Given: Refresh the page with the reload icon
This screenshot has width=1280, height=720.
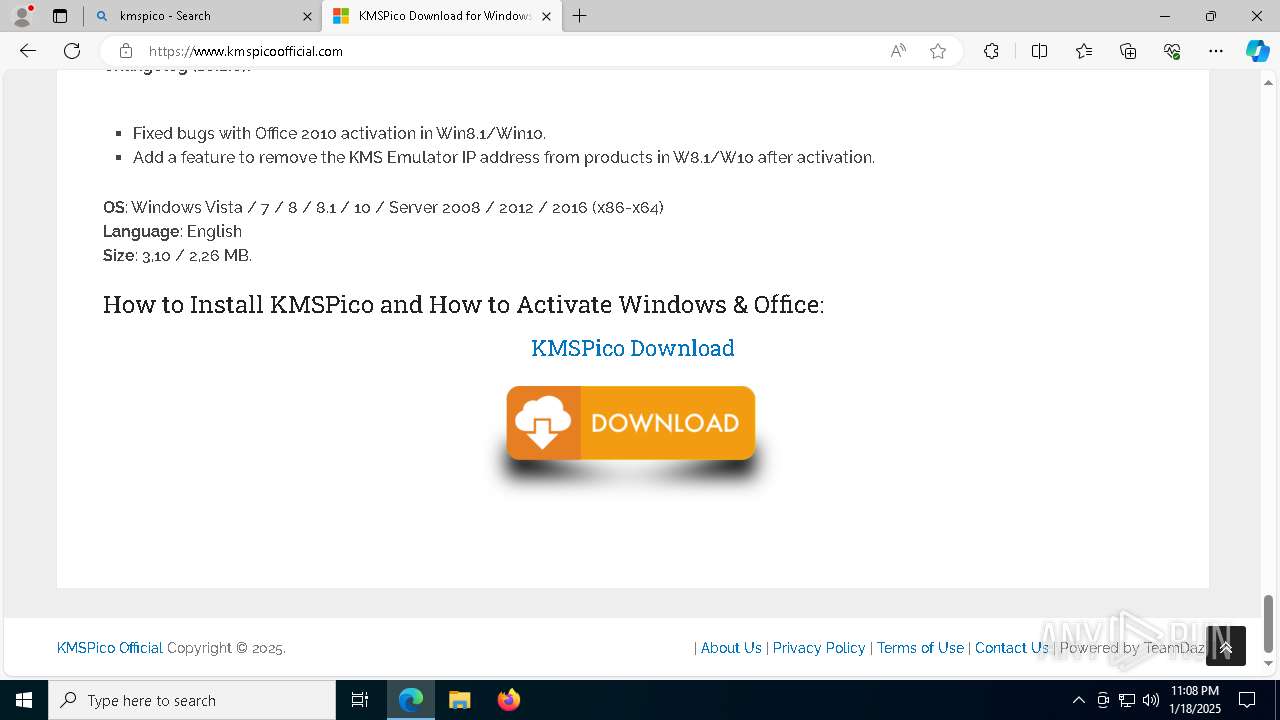Looking at the screenshot, I should 72,51.
